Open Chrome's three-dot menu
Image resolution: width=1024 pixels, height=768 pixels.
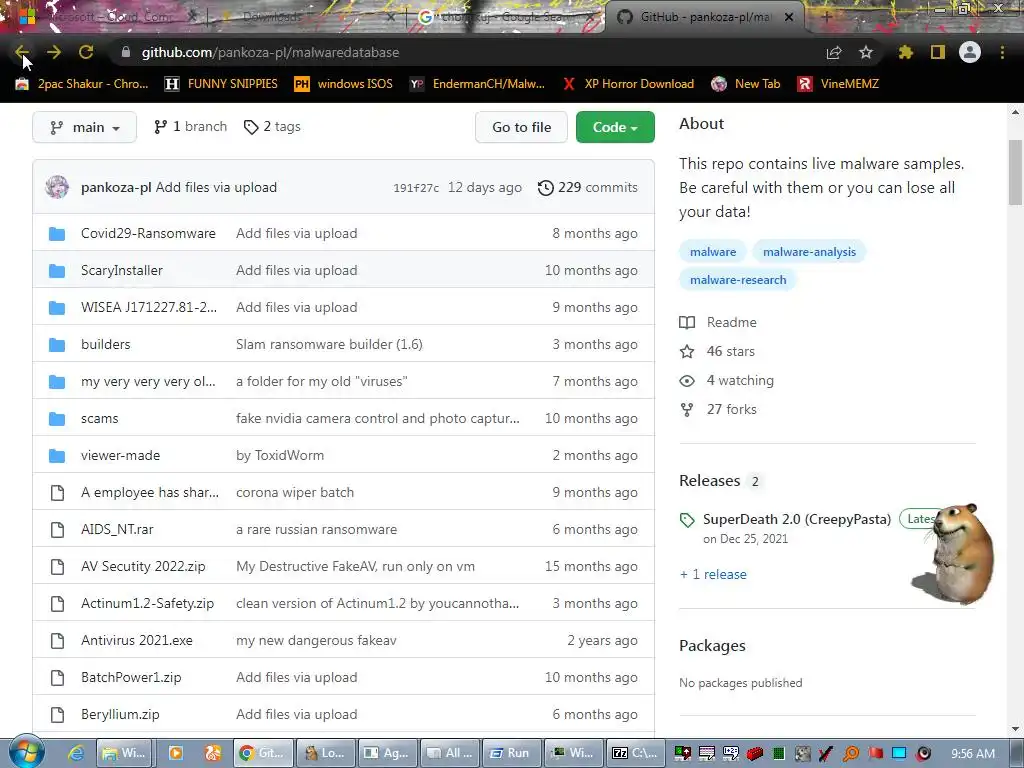point(1002,52)
